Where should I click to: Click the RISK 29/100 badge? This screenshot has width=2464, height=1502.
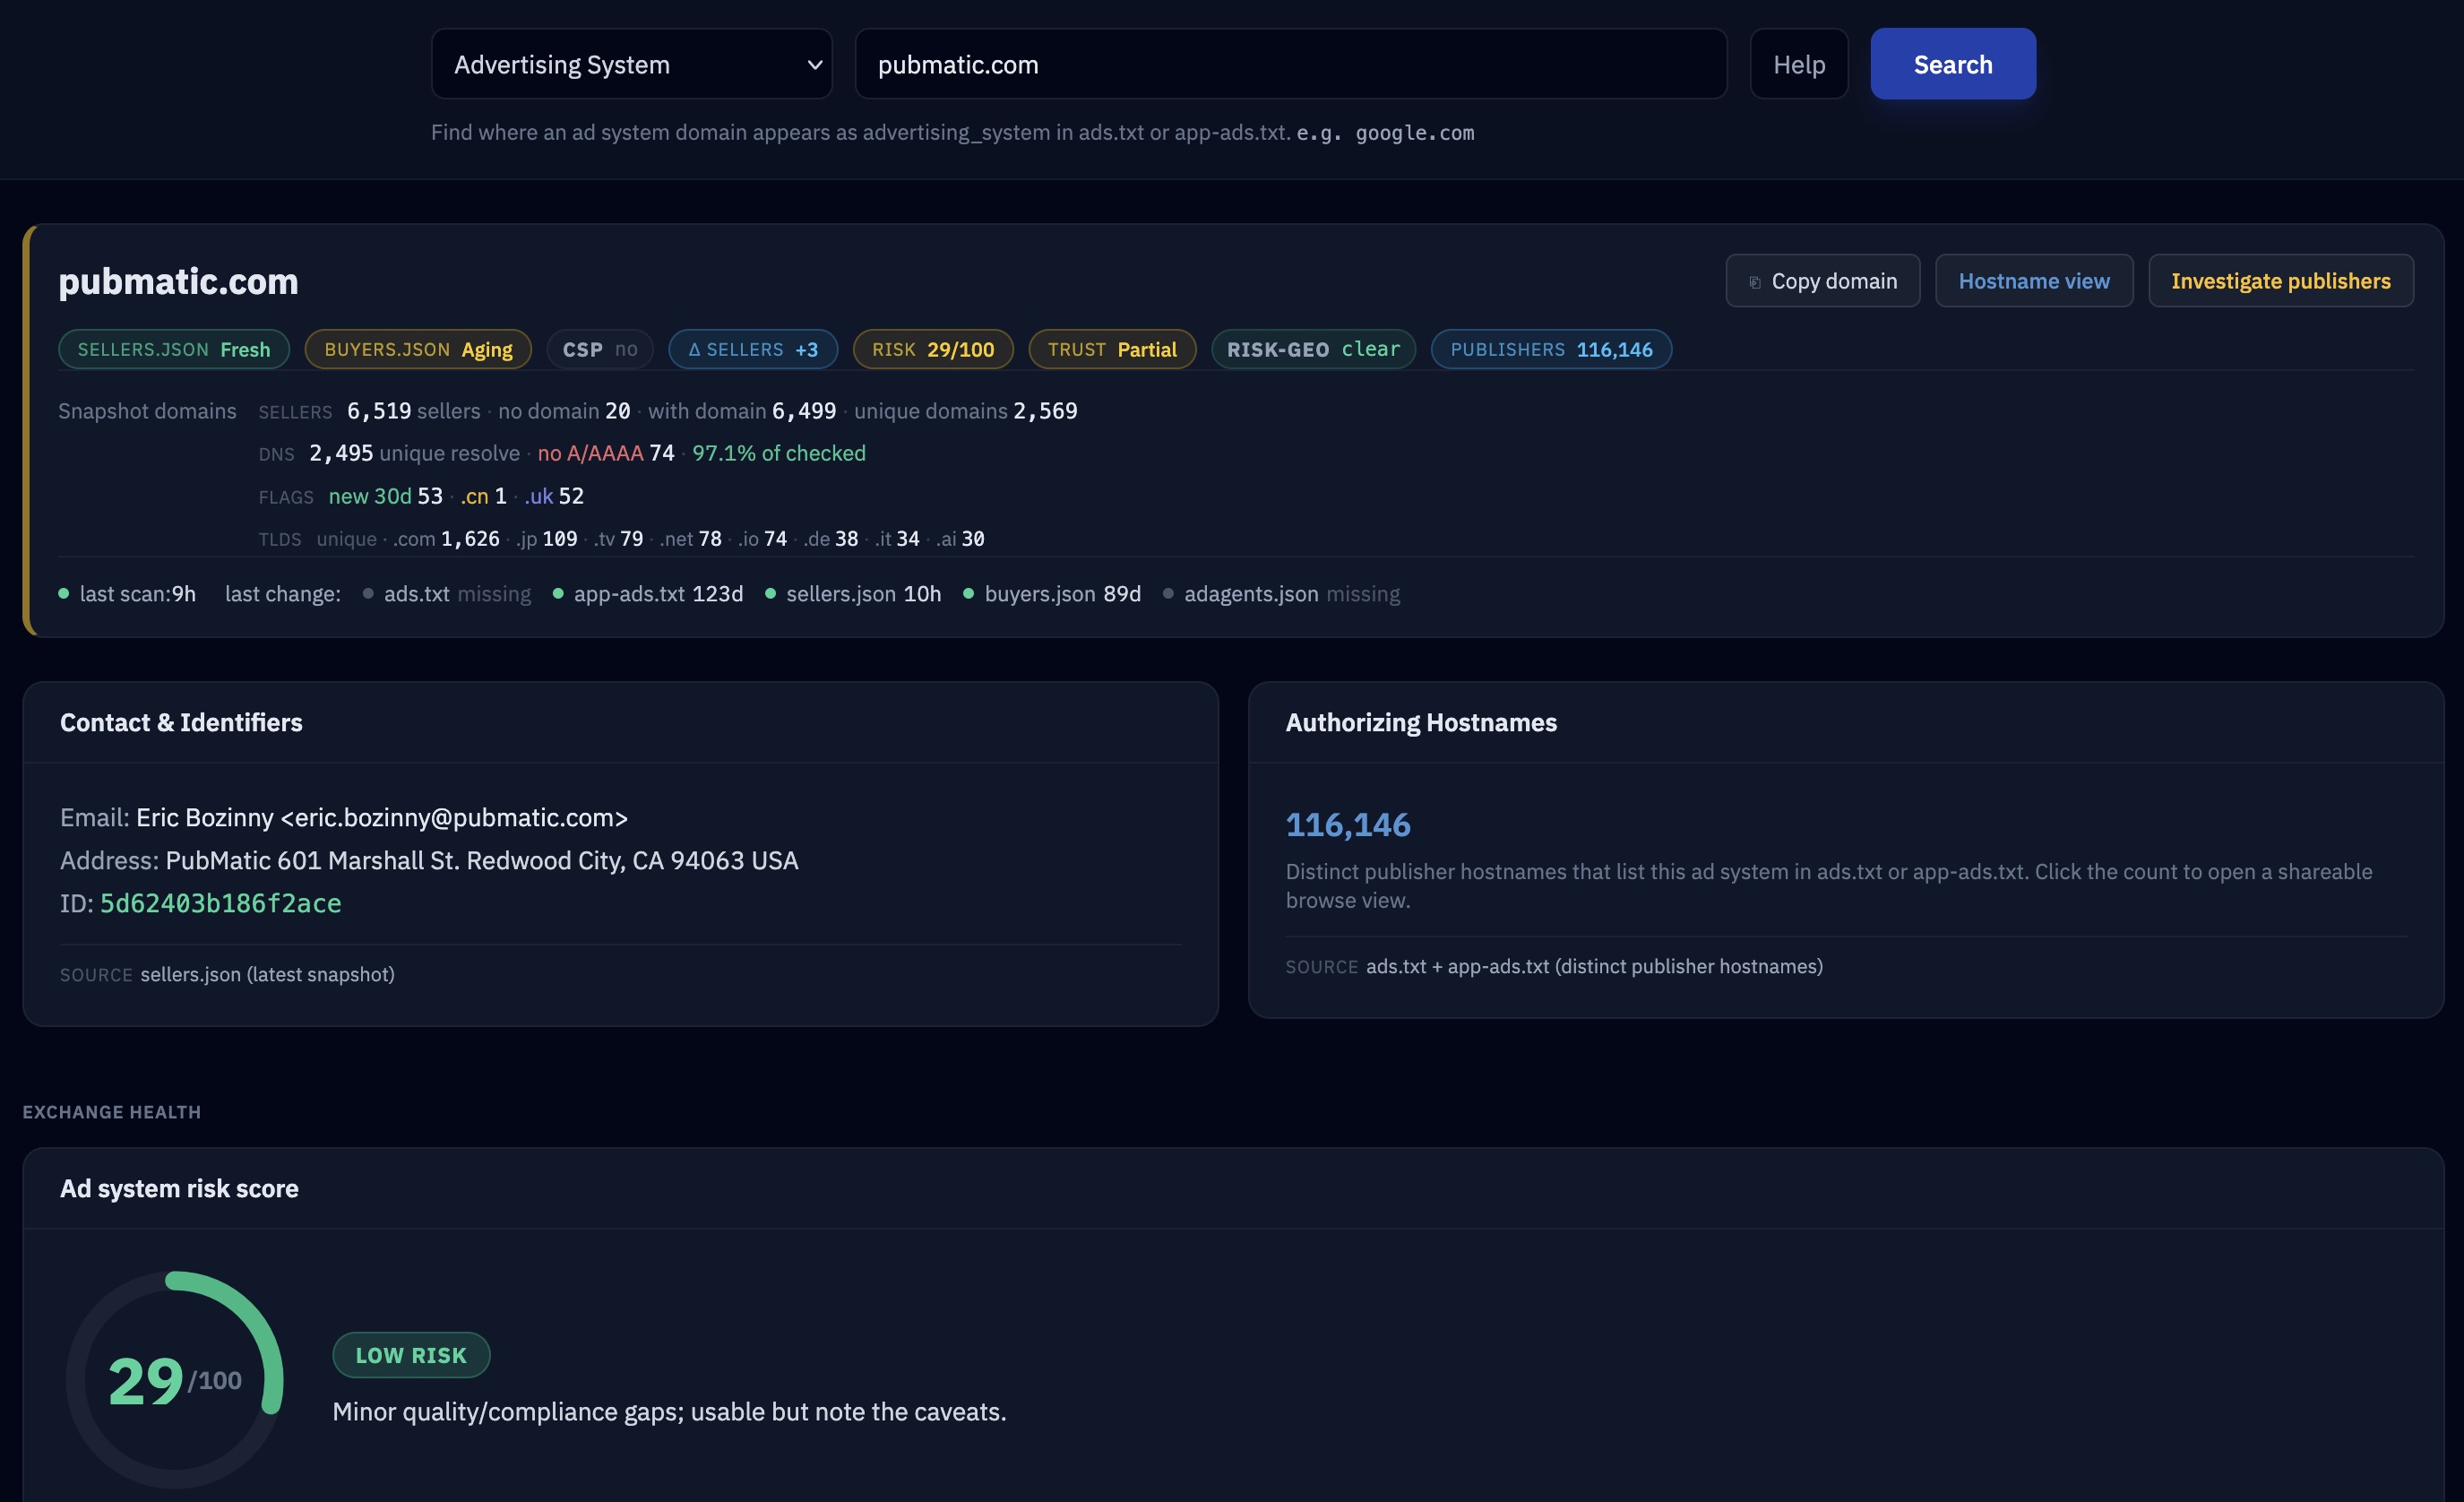(932, 349)
